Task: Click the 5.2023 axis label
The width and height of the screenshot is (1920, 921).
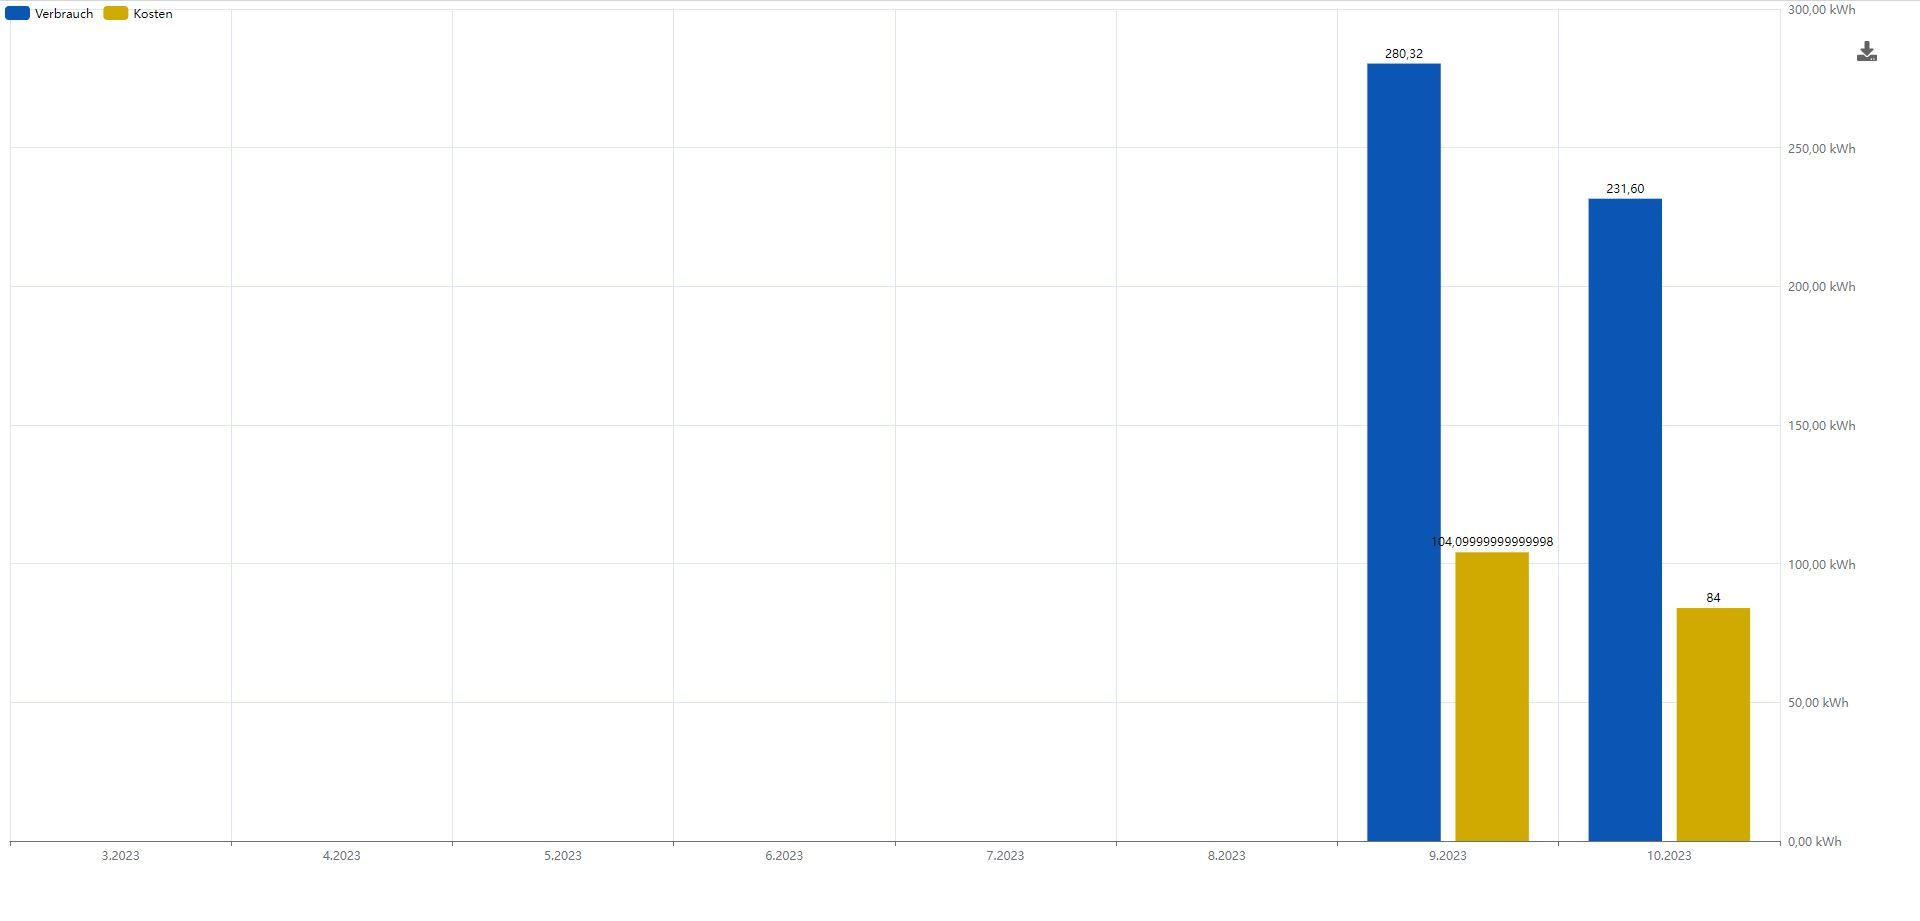Action: [563, 856]
